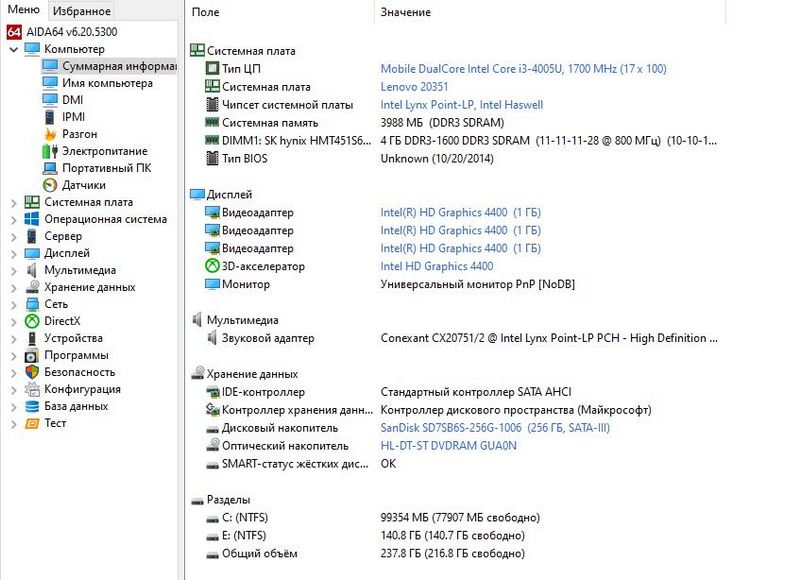Click the Датчики sensor icon
This screenshot has width=800, height=580.
[50, 185]
